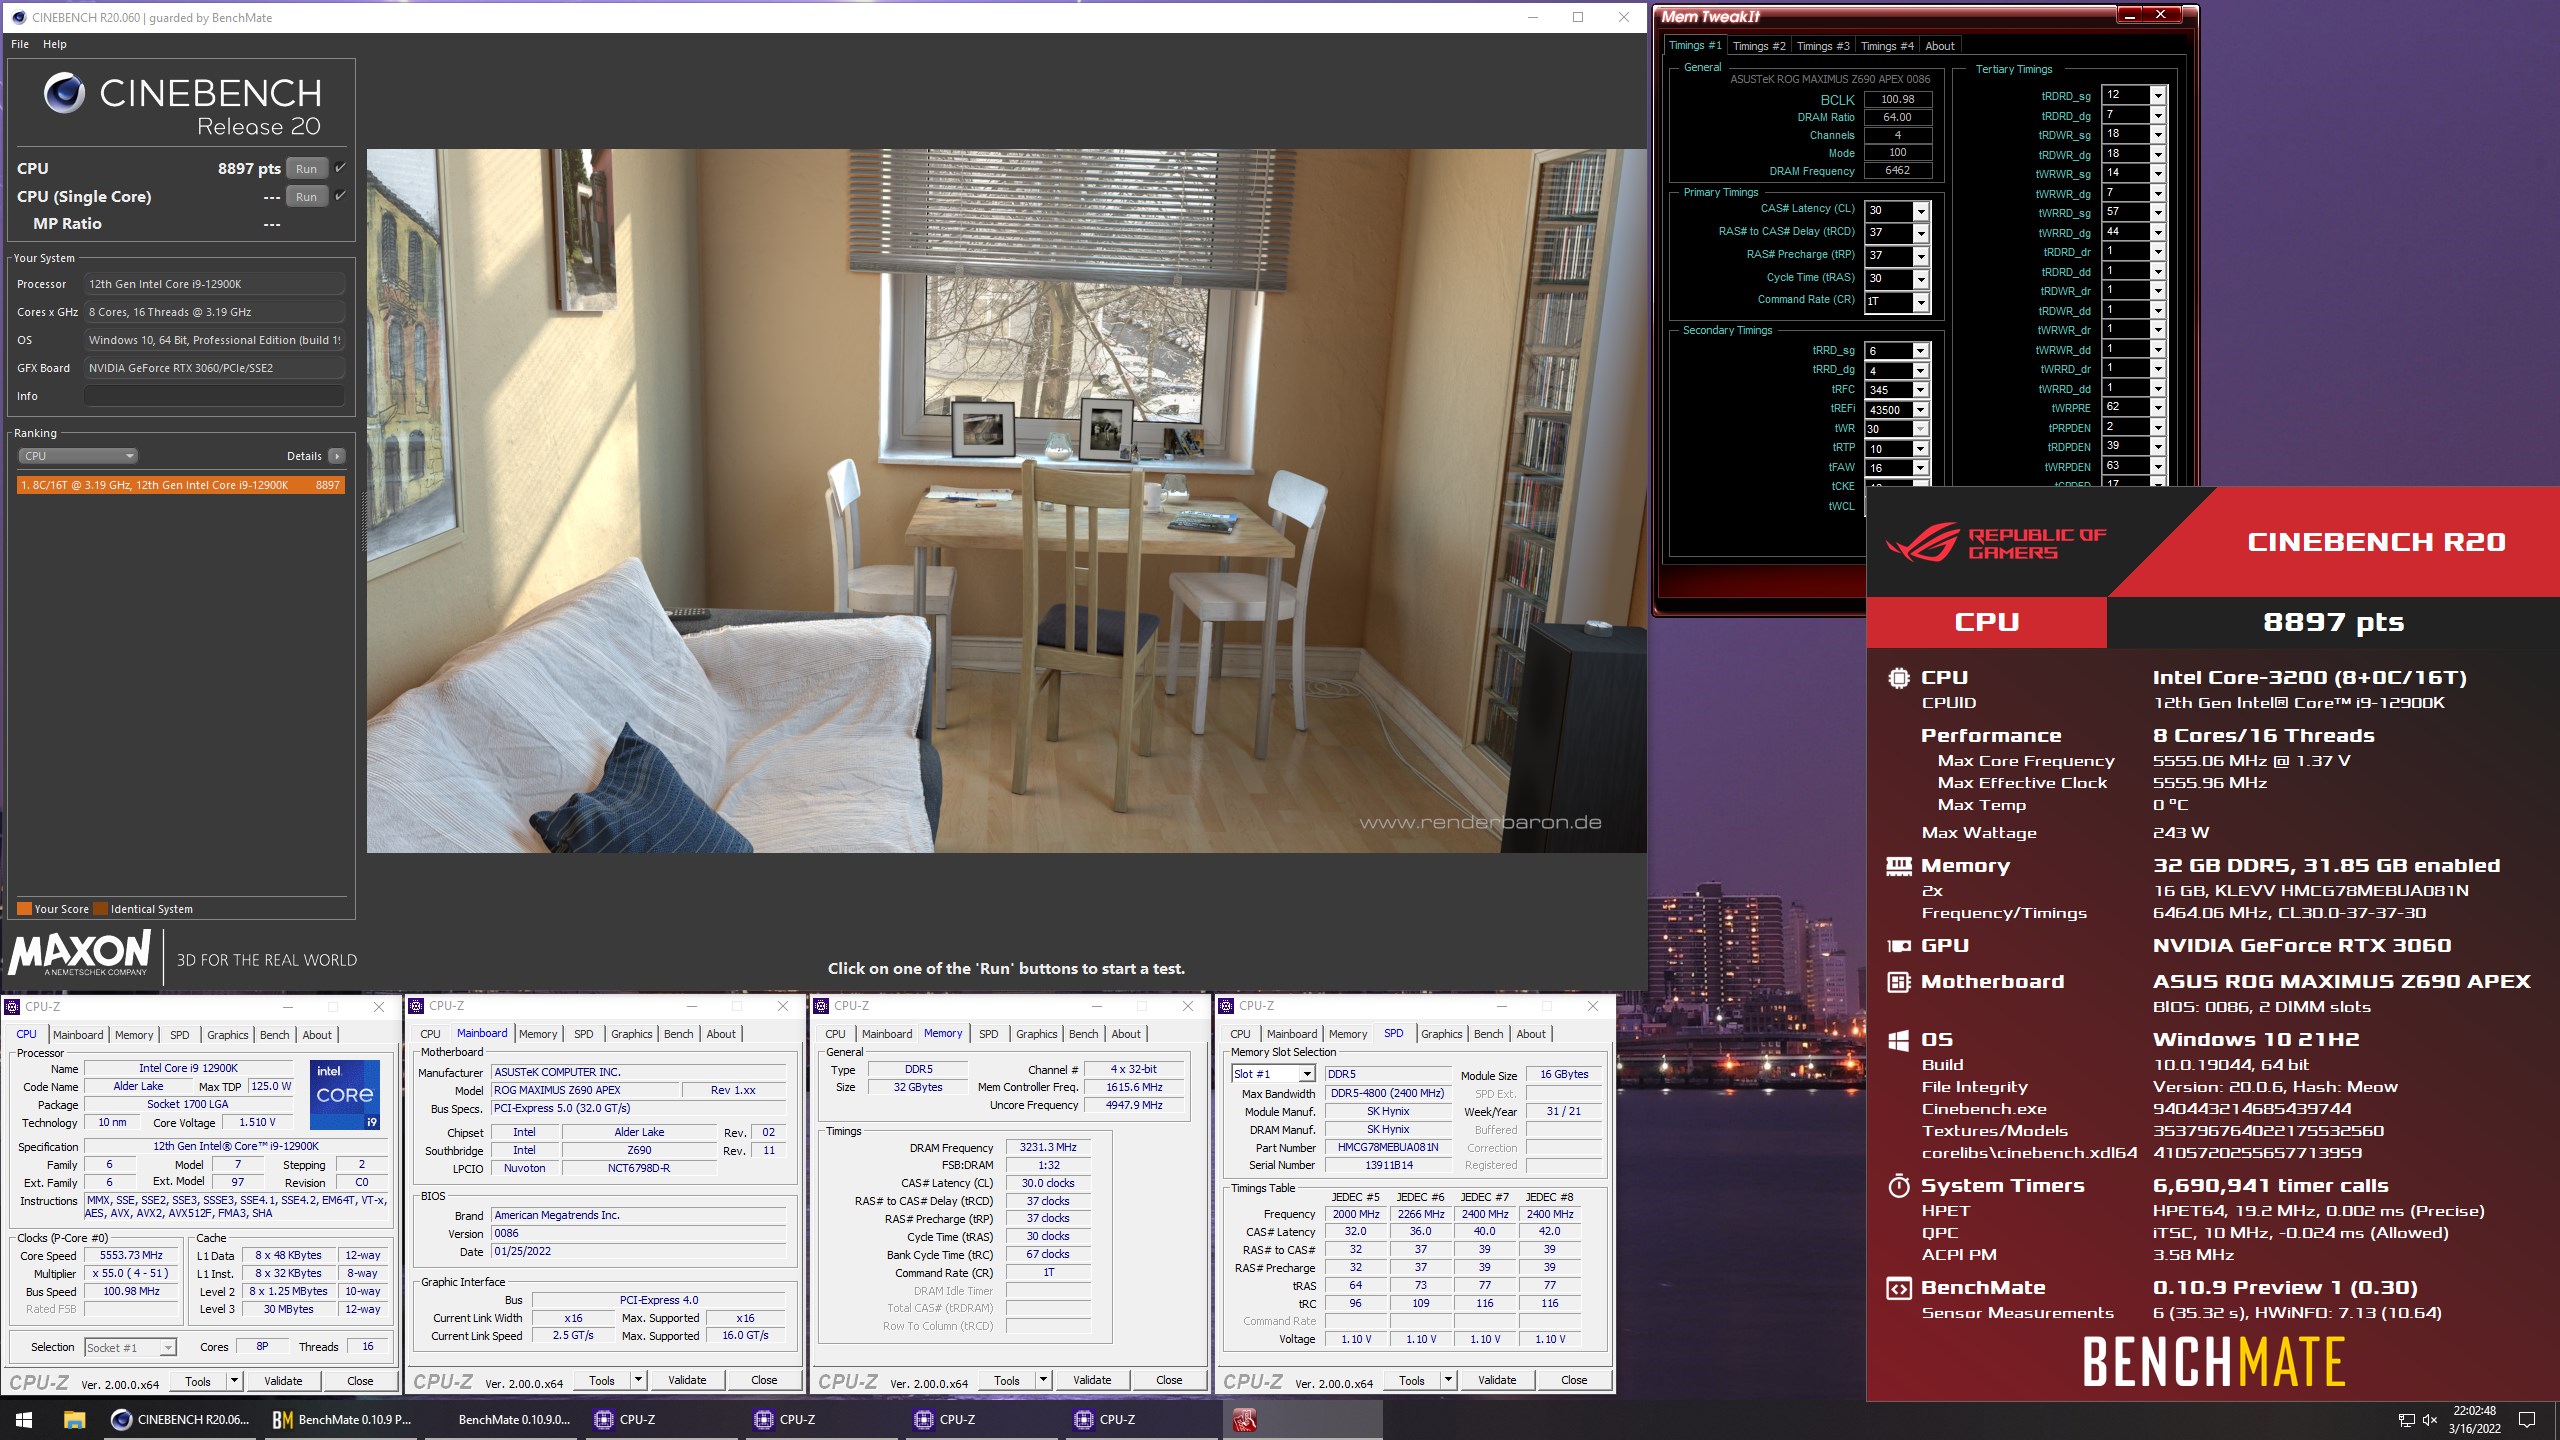Click DRAM Frequency 6462 field
2560x1440 pixels.
1898,171
